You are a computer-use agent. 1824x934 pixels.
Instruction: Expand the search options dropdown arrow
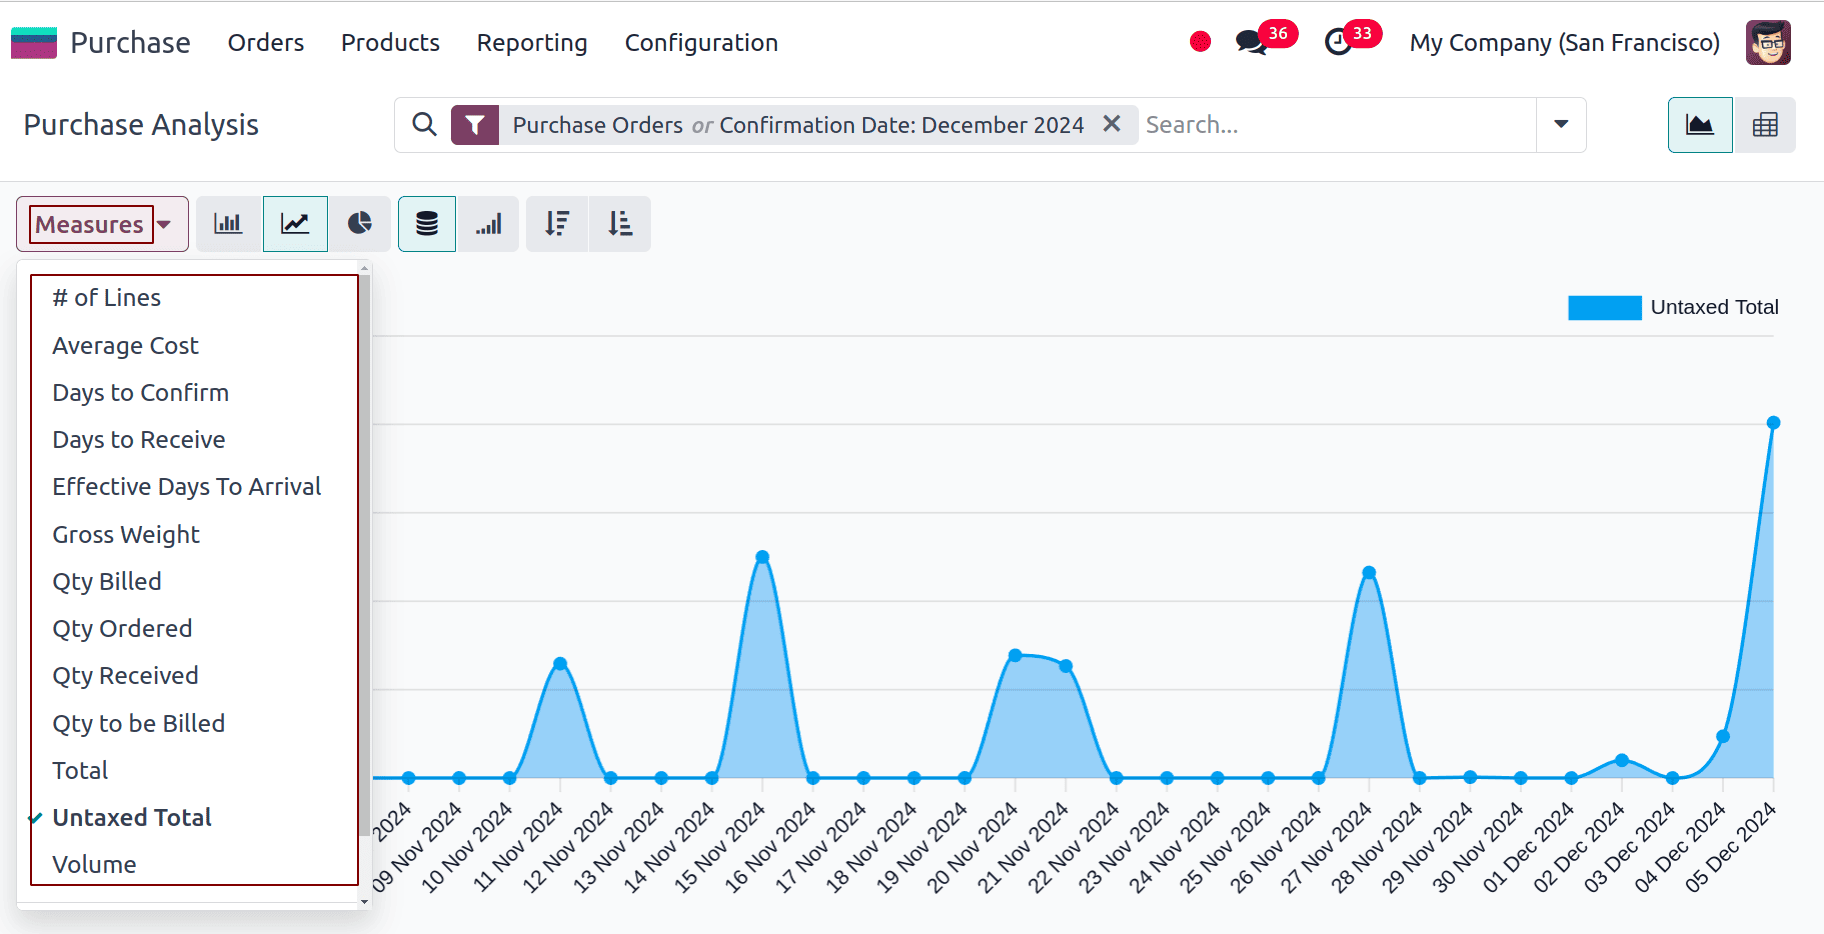pos(1561,125)
